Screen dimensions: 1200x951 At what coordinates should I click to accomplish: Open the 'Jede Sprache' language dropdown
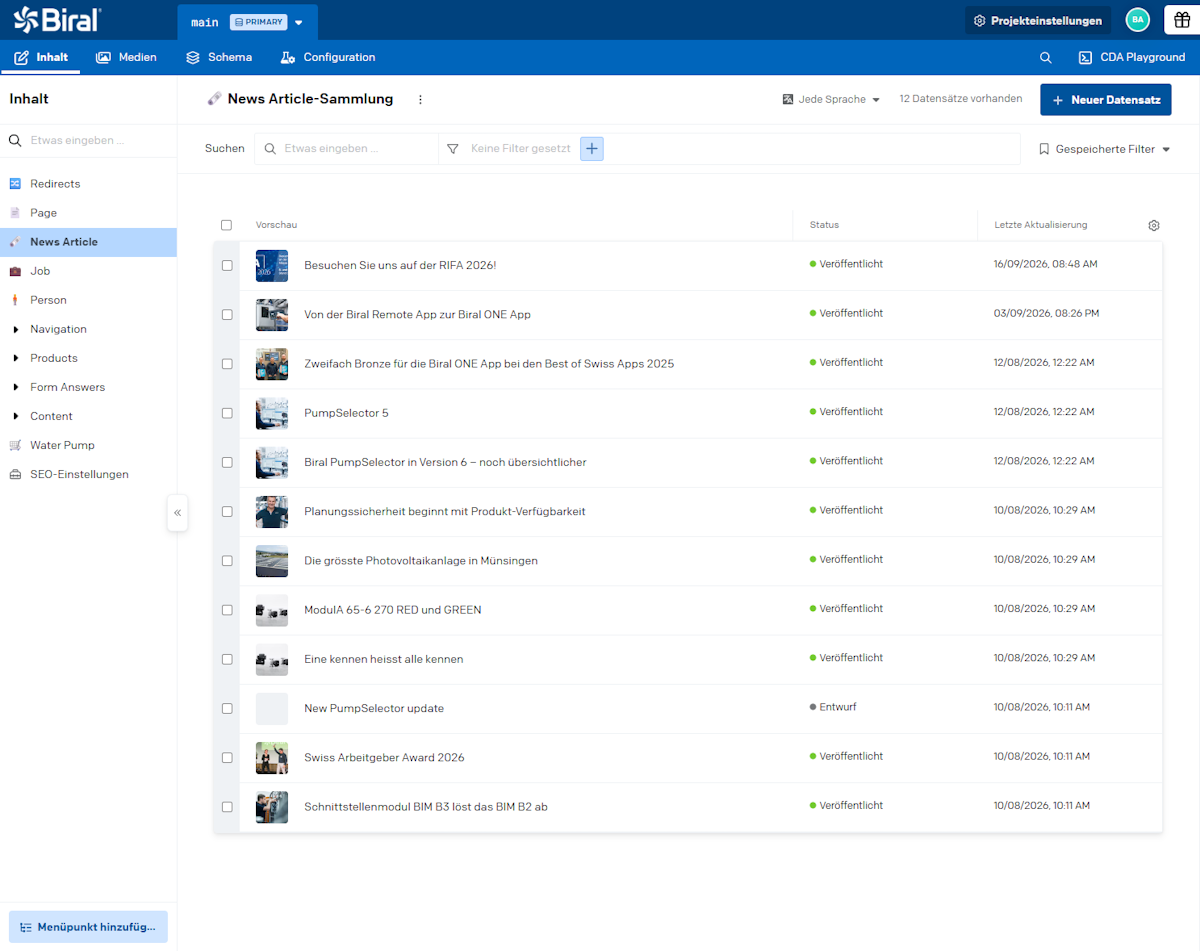(831, 100)
